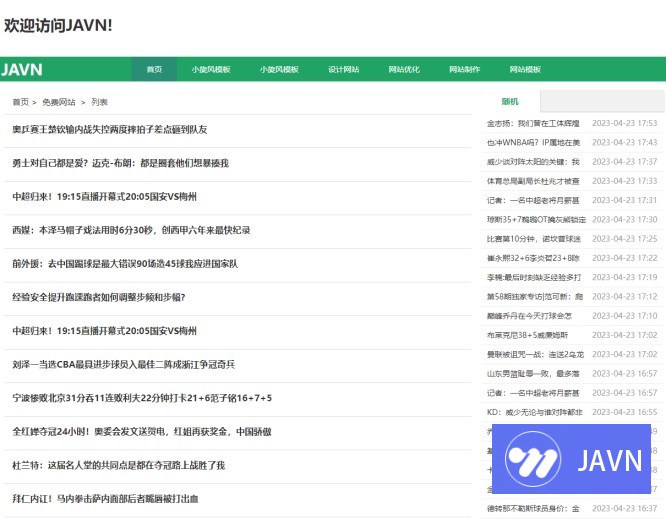Click sidebar link KD:威少无论与谁对阵都非
The height and width of the screenshot is (519, 666).
pyautogui.click(x=534, y=412)
